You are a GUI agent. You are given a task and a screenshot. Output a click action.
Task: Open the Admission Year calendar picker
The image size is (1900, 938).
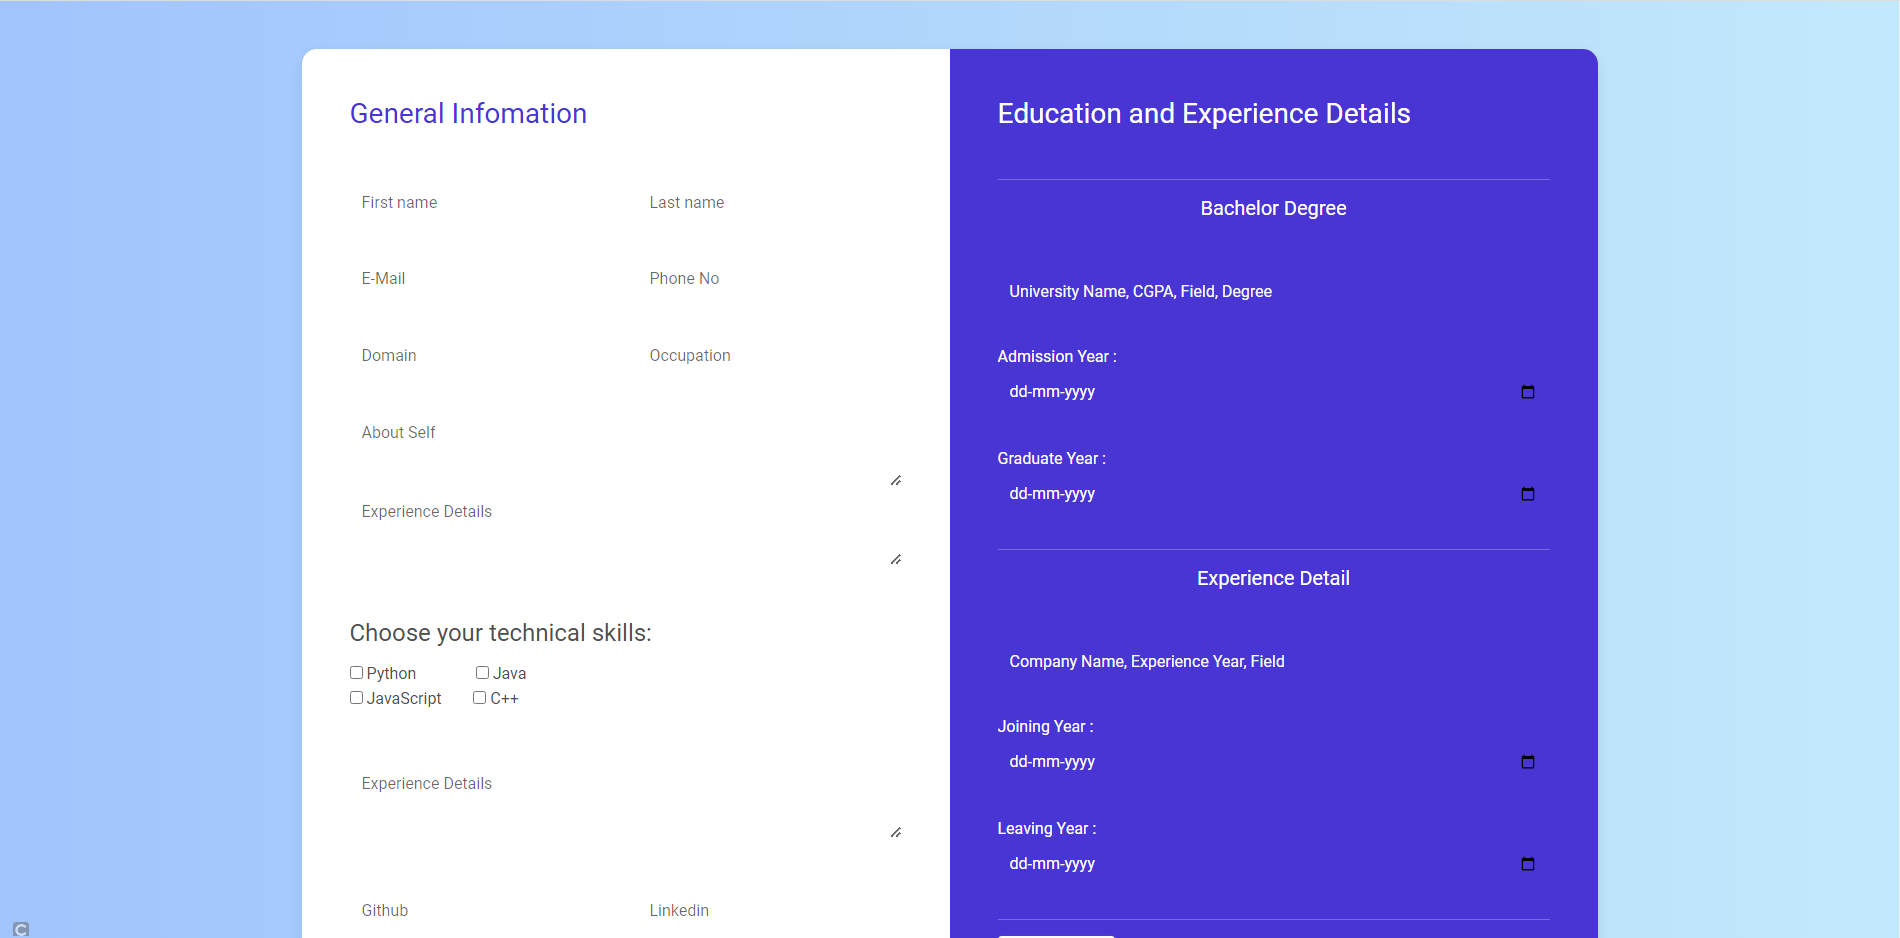point(1527,392)
